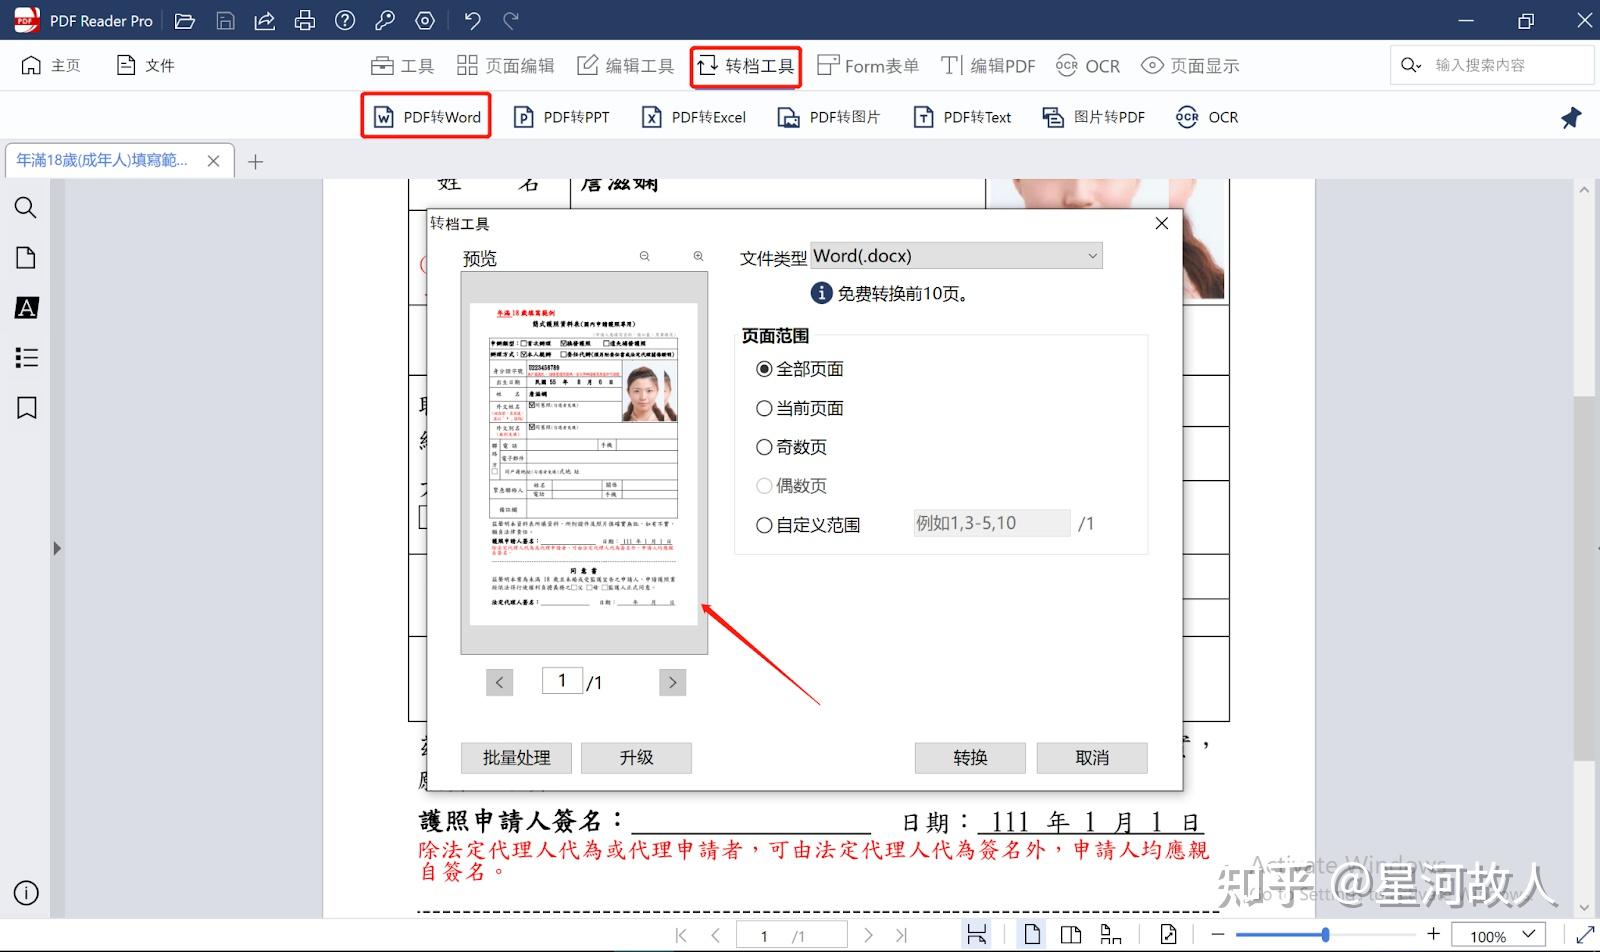Click the 转换 button to start conversion
This screenshot has height=952, width=1600.
tap(969, 757)
